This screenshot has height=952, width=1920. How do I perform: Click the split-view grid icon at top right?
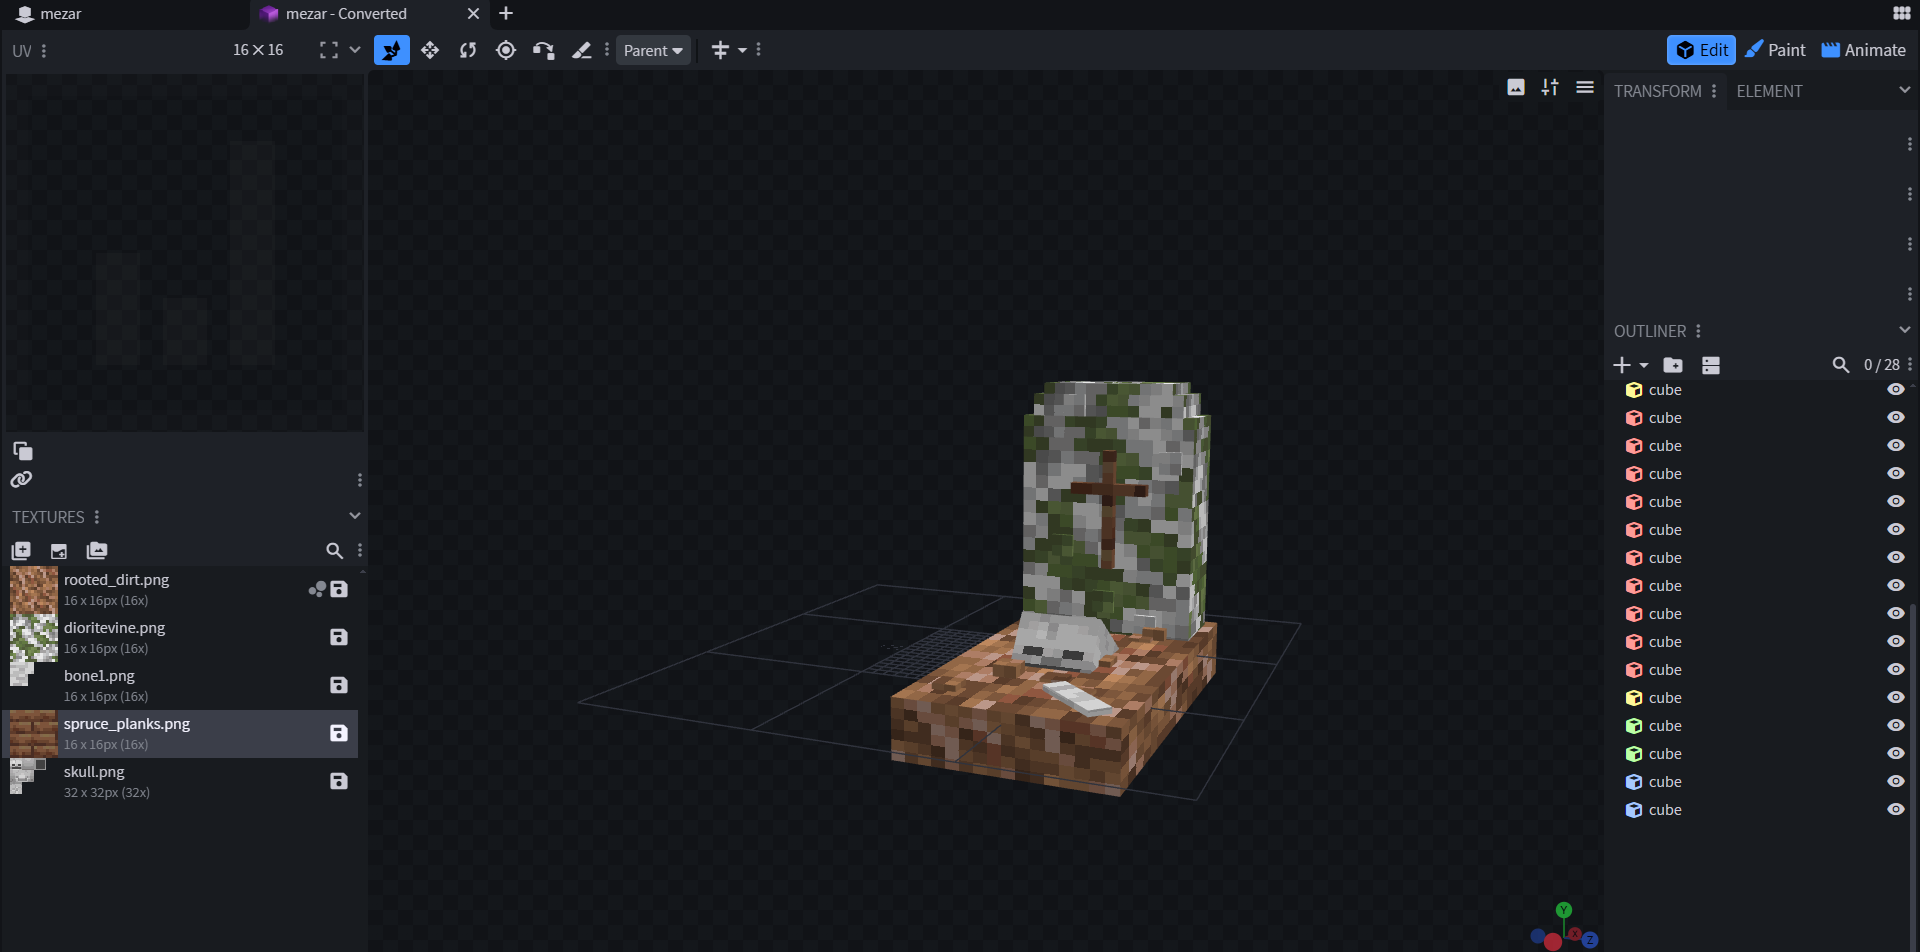tap(1901, 13)
